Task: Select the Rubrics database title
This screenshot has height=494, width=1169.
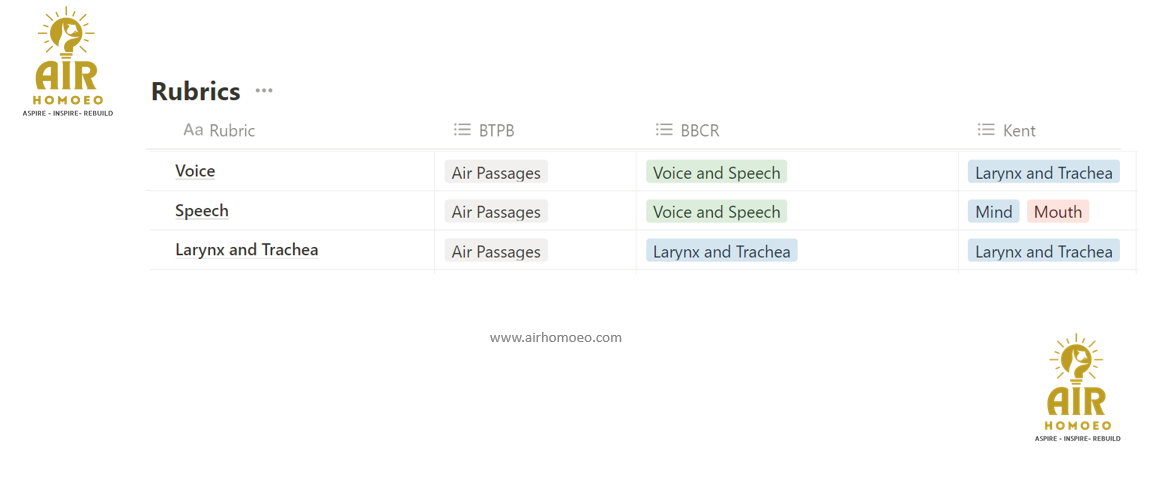Action: pyautogui.click(x=196, y=91)
